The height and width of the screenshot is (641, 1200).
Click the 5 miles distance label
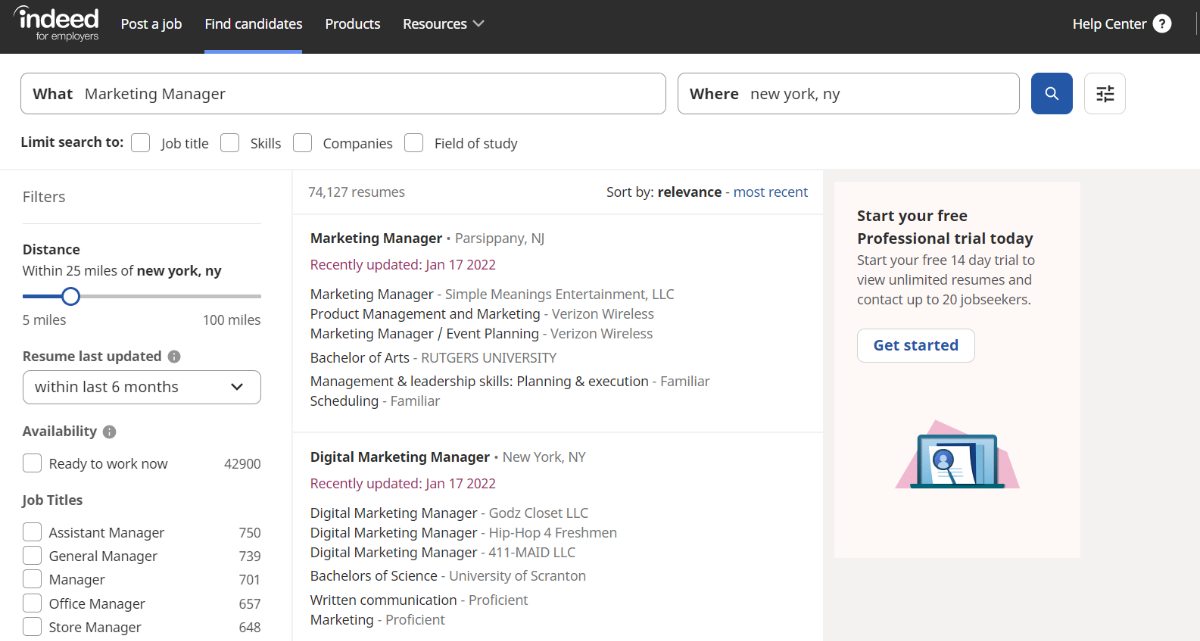(x=44, y=320)
